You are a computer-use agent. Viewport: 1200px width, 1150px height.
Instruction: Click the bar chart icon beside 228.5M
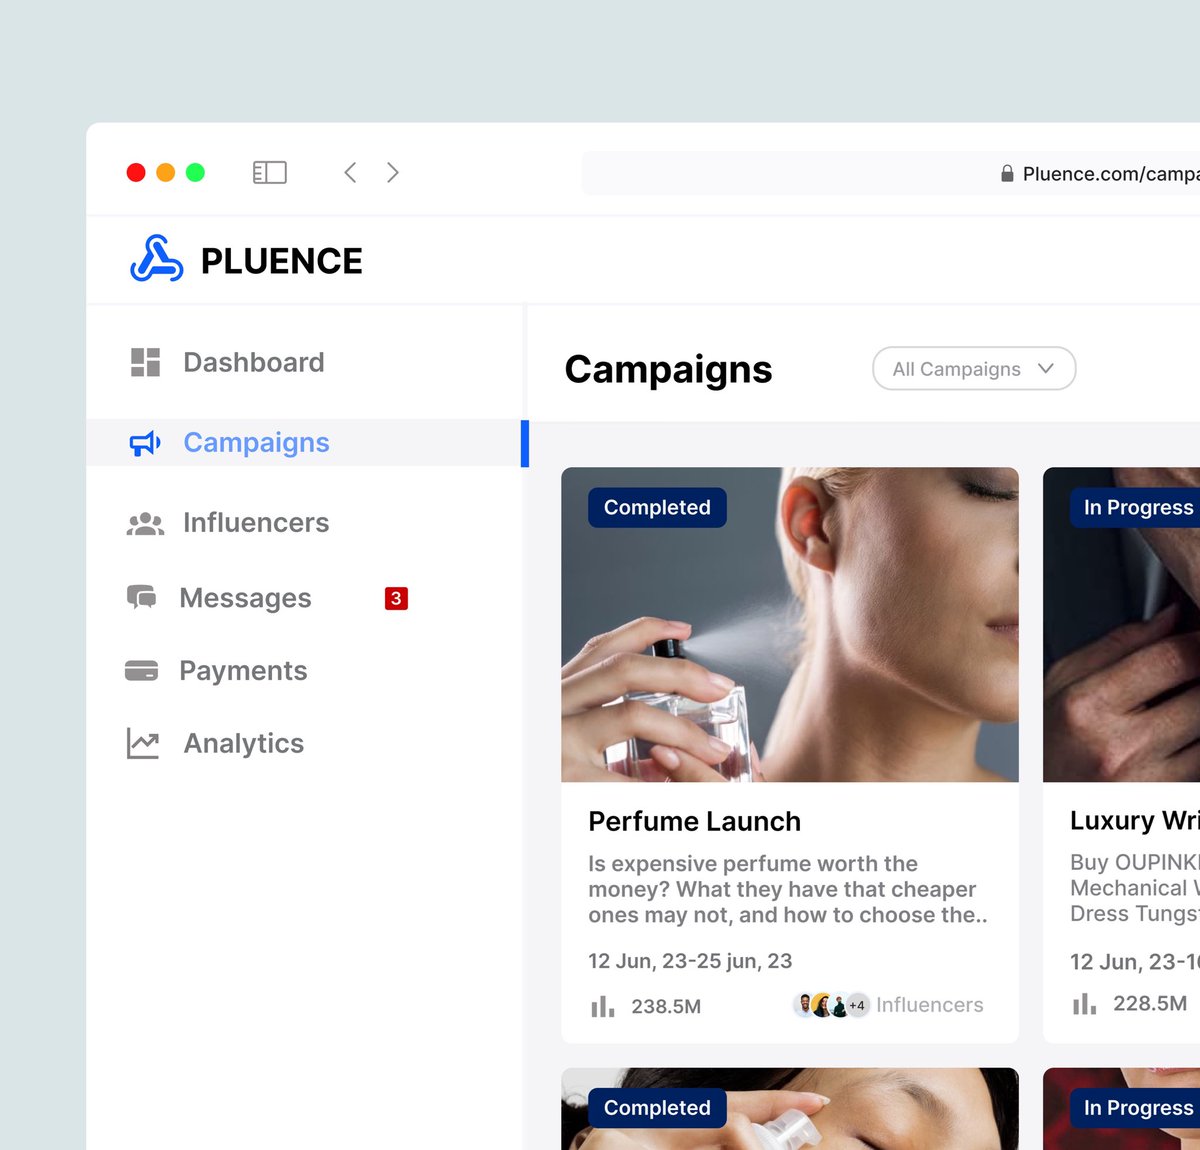(1084, 1004)
